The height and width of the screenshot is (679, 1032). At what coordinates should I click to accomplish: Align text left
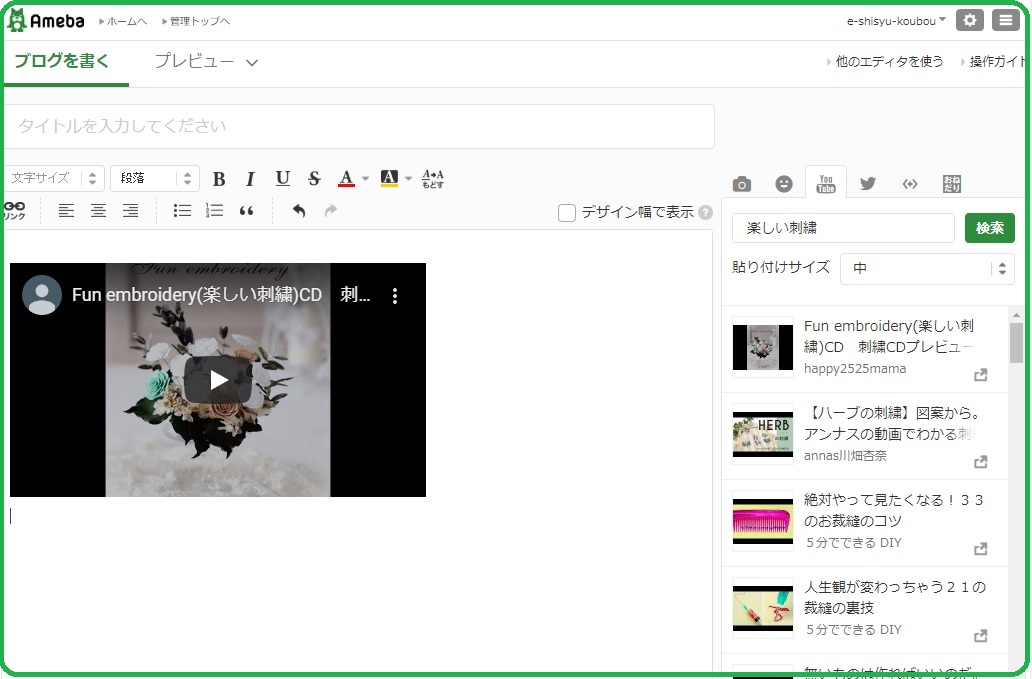[66, 211]
